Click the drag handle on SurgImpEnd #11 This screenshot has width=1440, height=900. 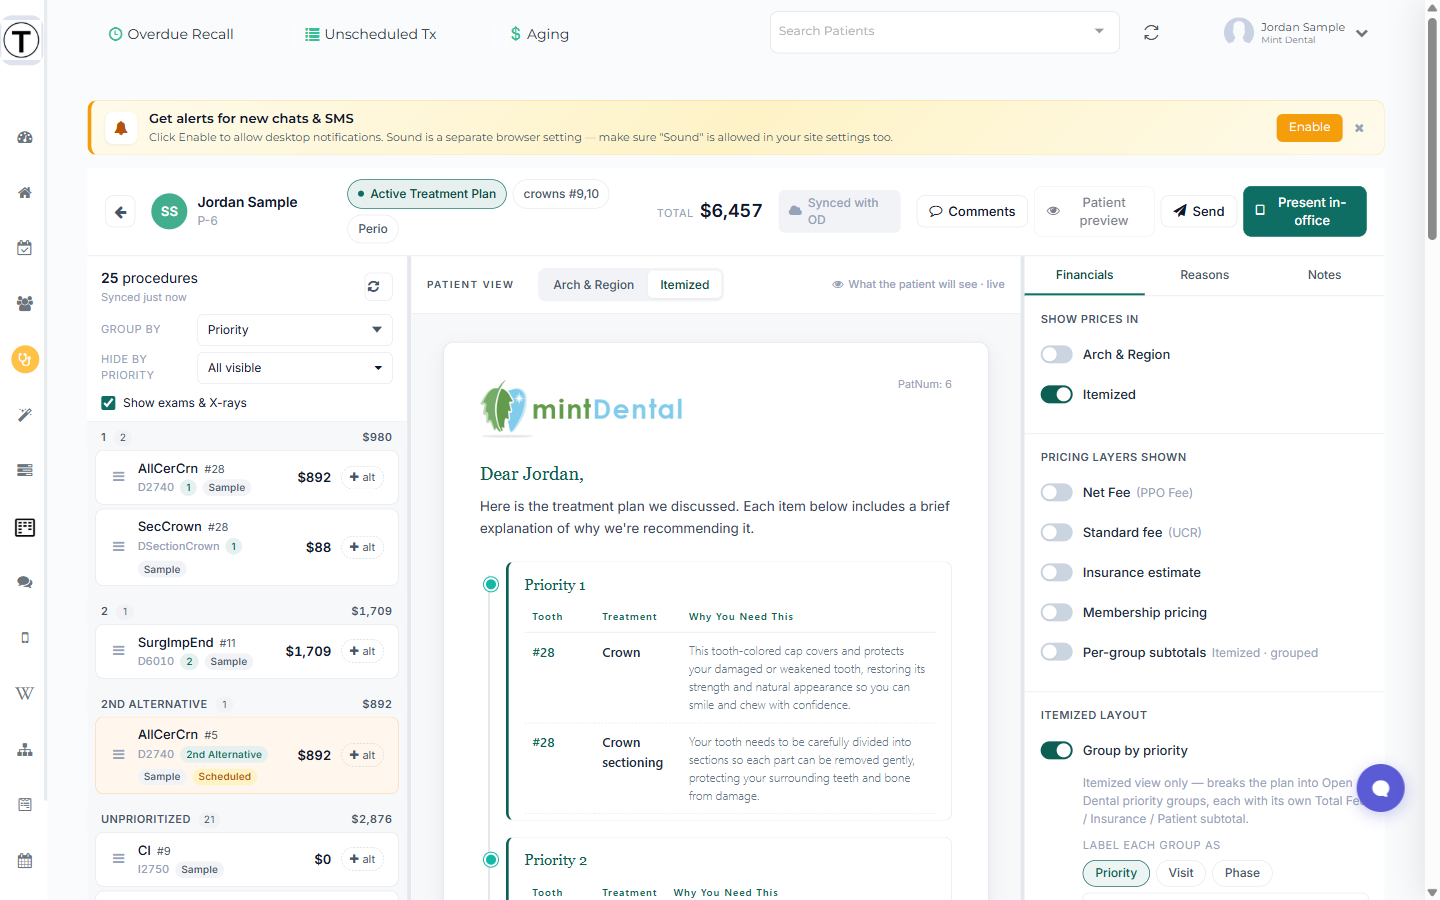pos(118,651)
